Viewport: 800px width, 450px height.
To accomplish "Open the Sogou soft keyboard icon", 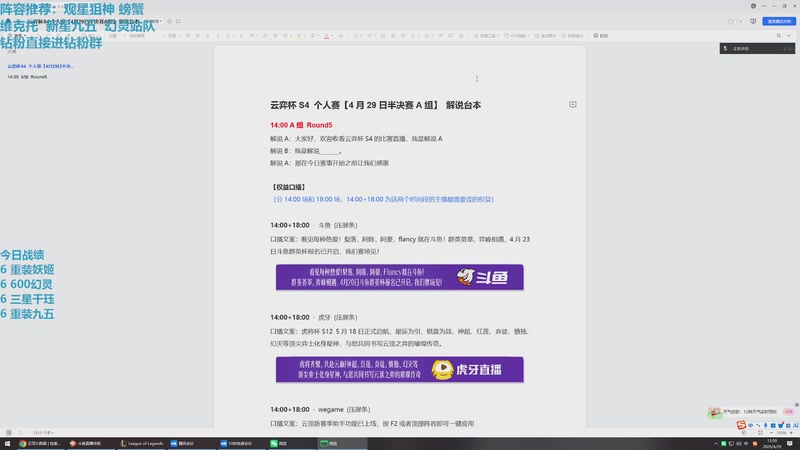I will 773,425.
